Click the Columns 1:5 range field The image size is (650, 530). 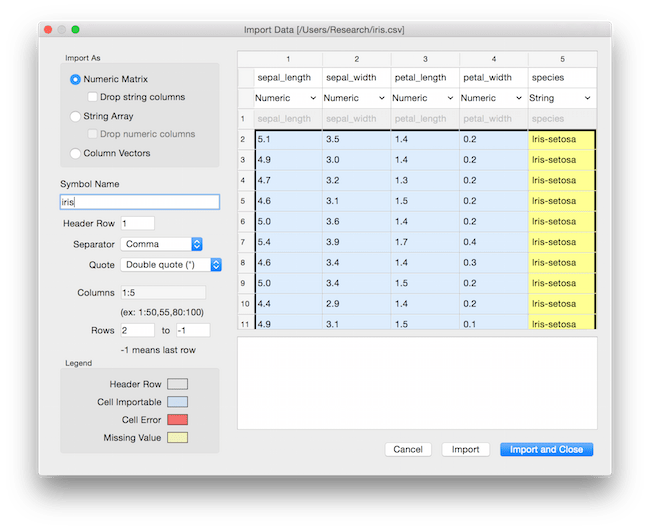pyautogui.click(x=163, y=293)
